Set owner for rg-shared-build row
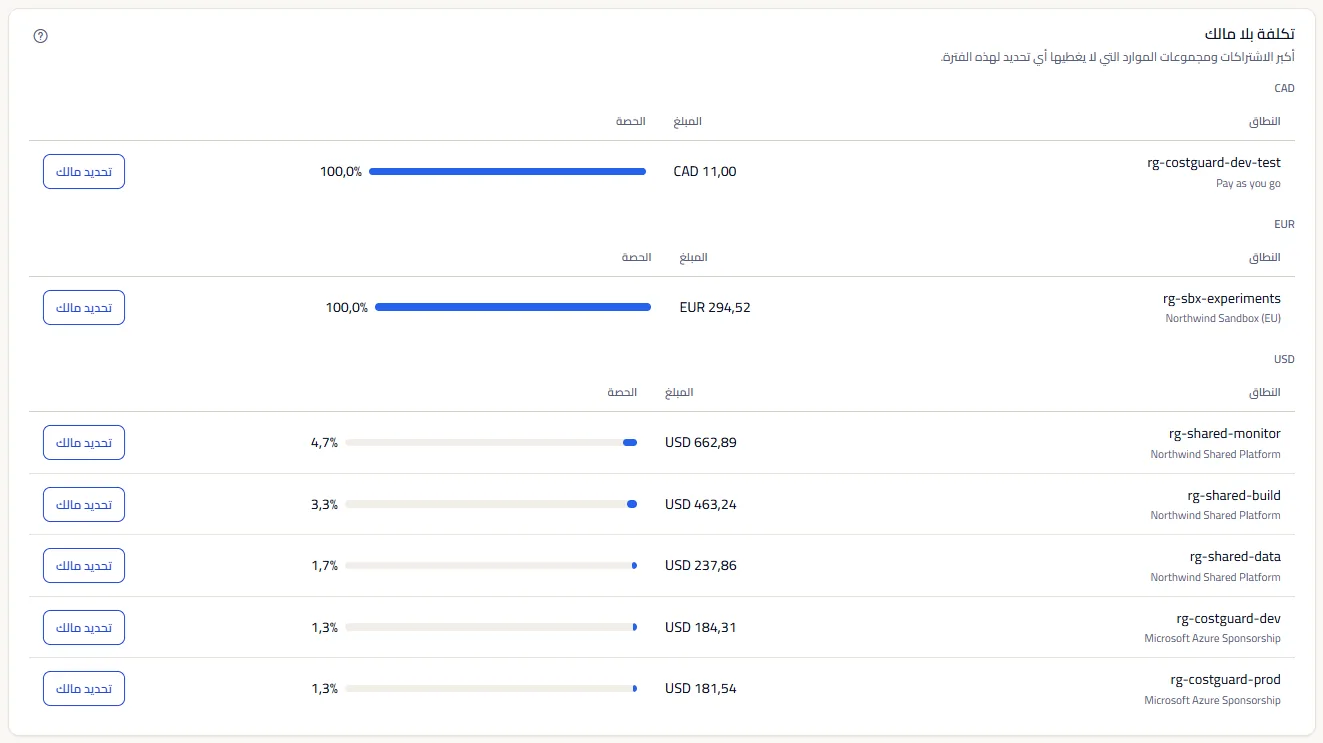This screenshot has width=1323, height=743. [84, 504]
